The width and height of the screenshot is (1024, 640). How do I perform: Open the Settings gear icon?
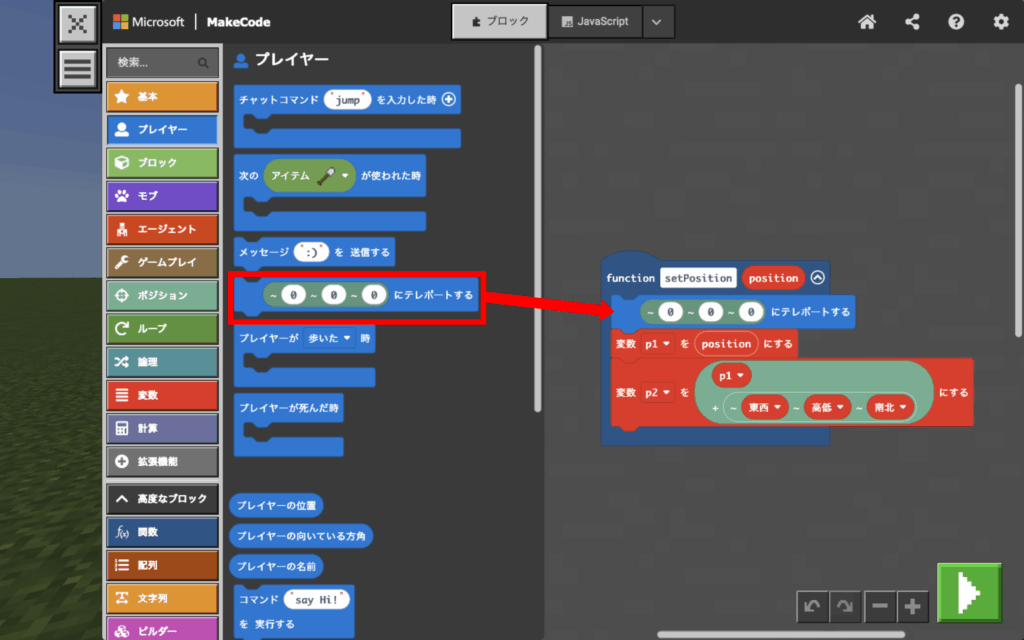coord(1000,22)
